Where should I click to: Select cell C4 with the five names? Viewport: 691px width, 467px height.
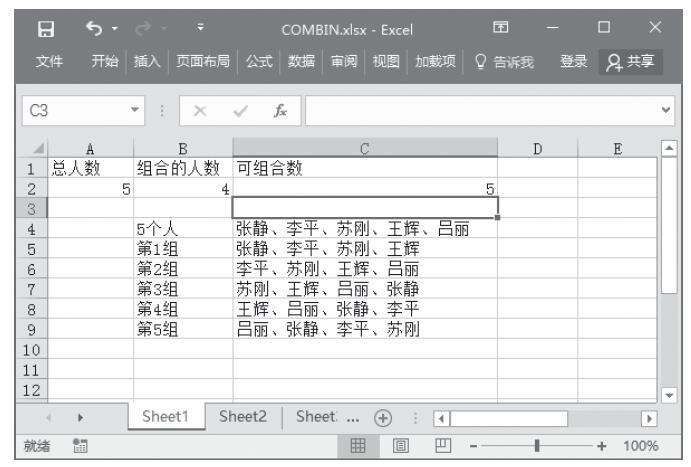(364, 229)
